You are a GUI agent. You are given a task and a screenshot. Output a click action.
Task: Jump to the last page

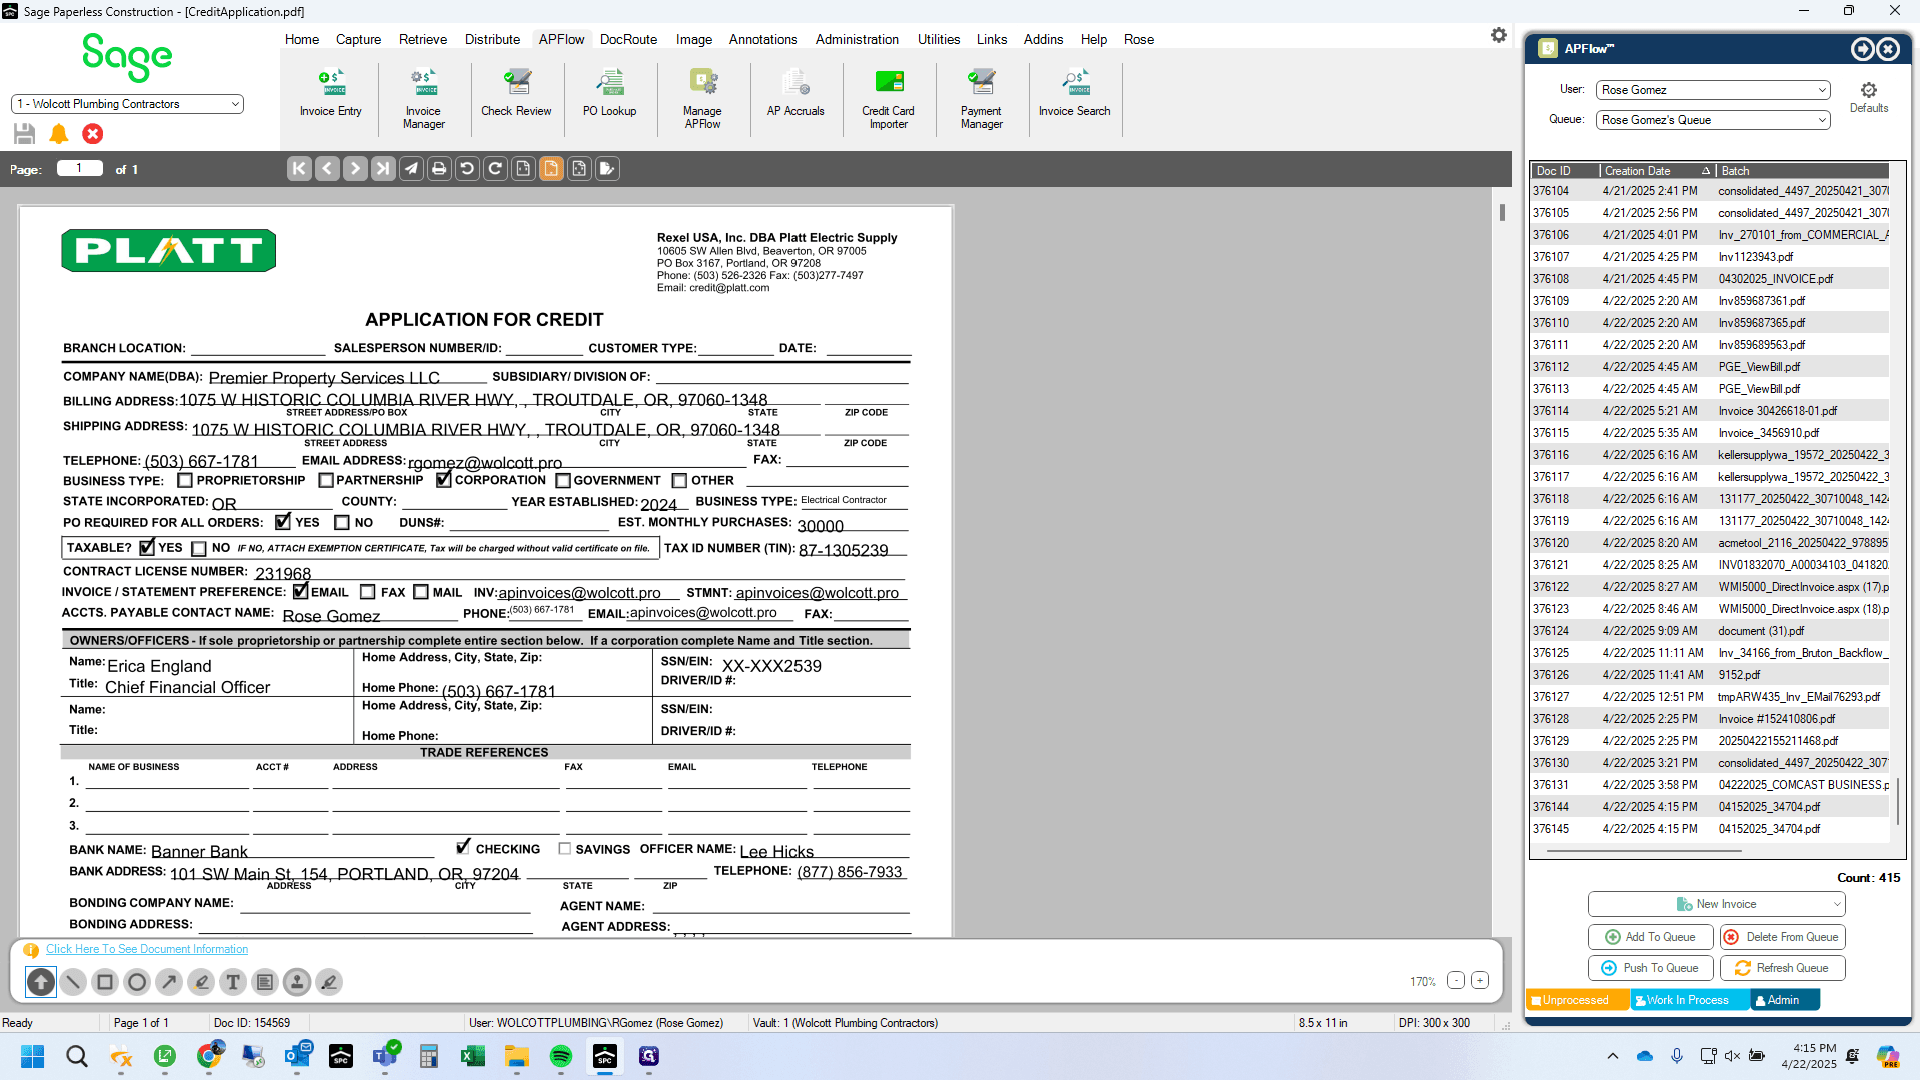[x=383, y=169]
